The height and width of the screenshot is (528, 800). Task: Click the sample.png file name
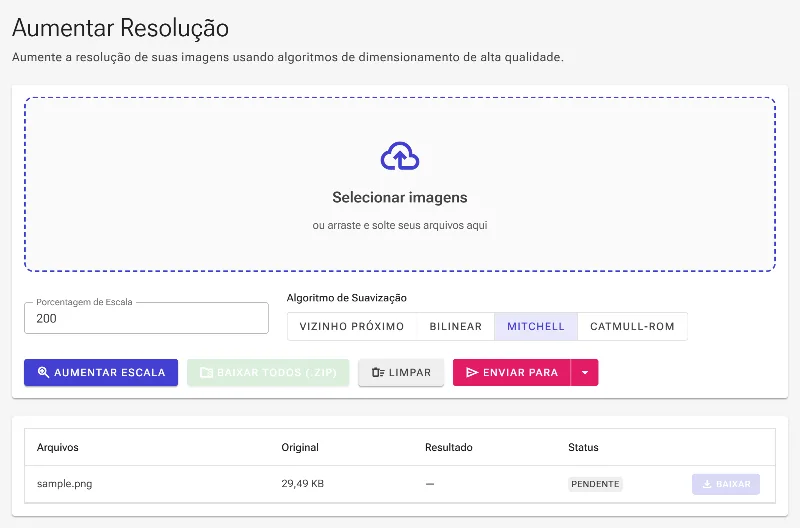tap(64, 484)
